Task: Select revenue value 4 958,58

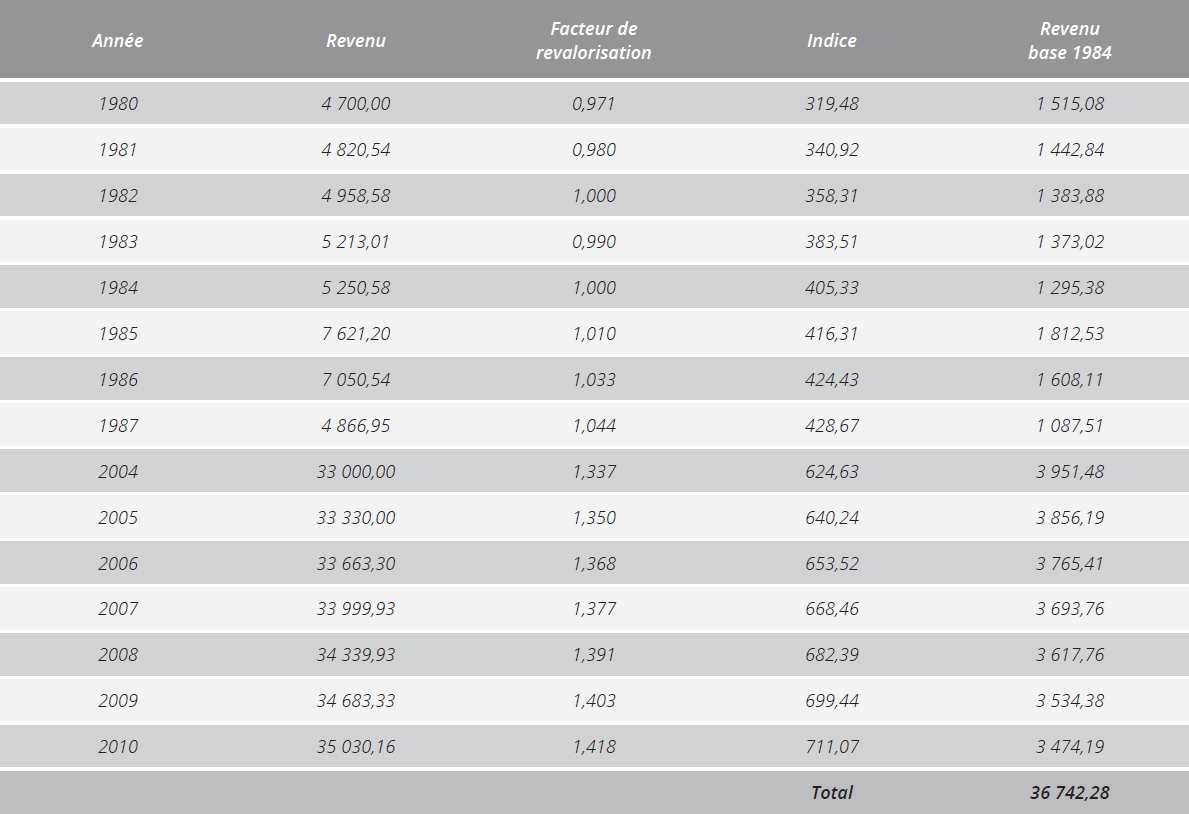Action: click(x=356, y=196)
